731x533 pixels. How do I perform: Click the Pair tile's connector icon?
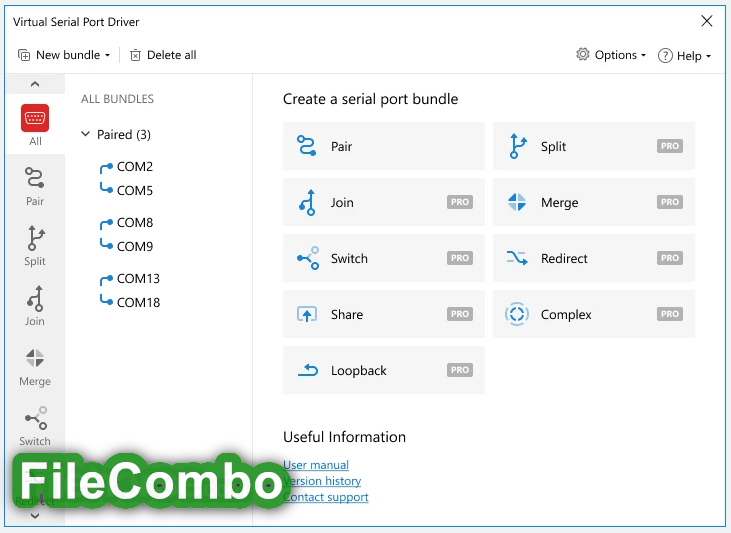(x=307, y=145)
